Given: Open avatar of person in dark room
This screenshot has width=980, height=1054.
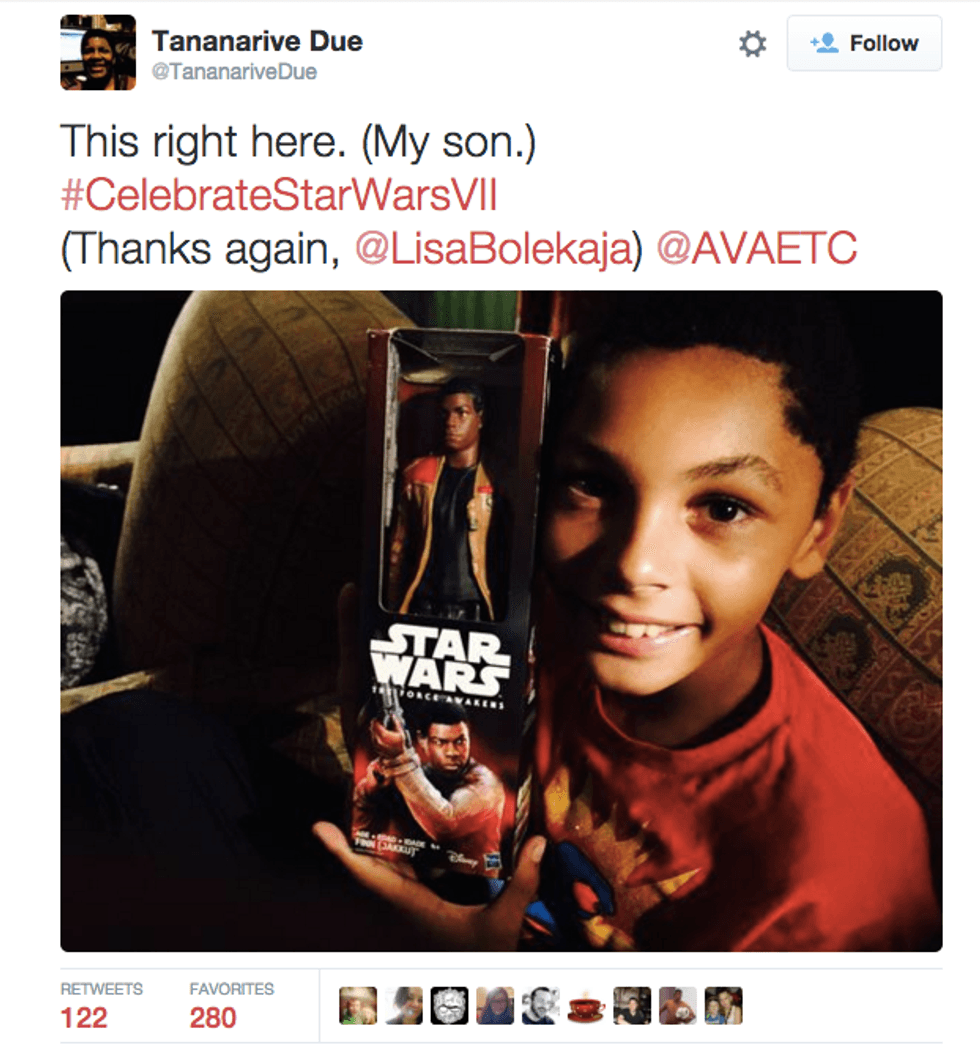Looking at the screenshot, I should pyautogui.click(x=632, y=1006).
